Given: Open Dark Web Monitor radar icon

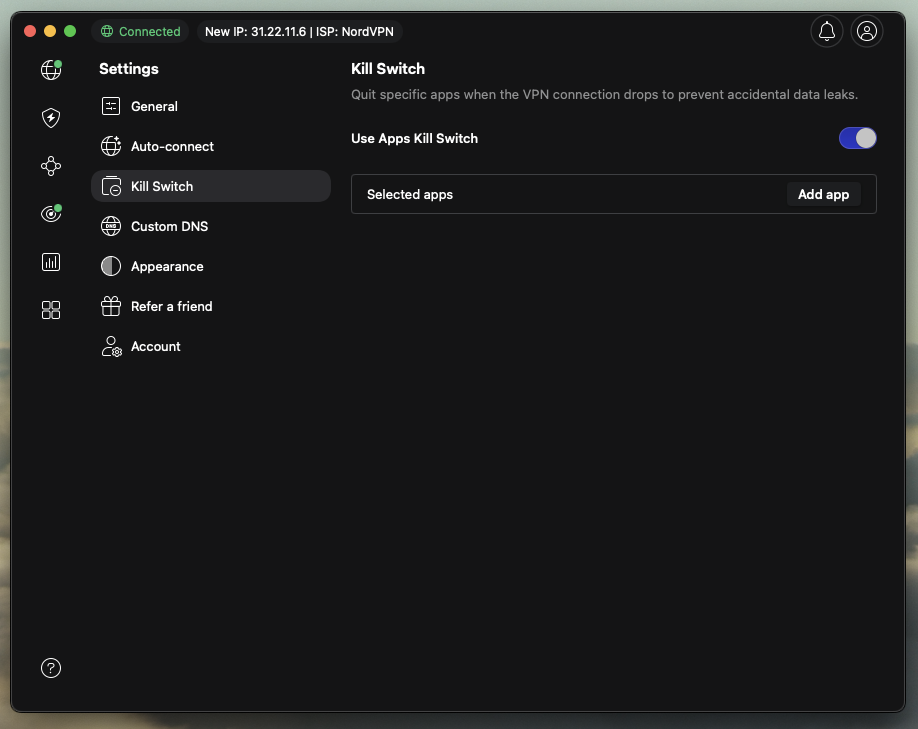Looking at the screenshot, I should click(51, 214).
